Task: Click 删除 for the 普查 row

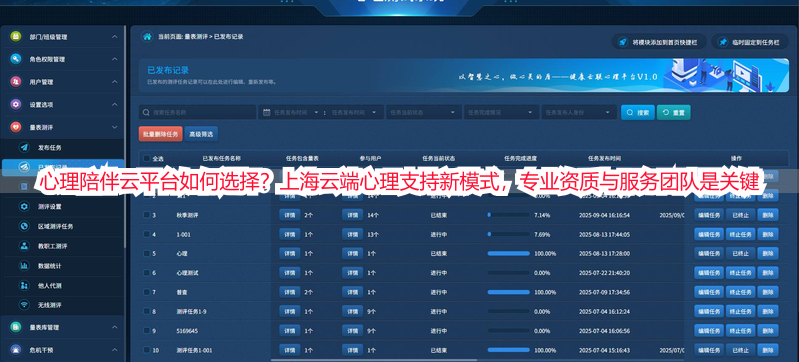Action: click(767, 292)
